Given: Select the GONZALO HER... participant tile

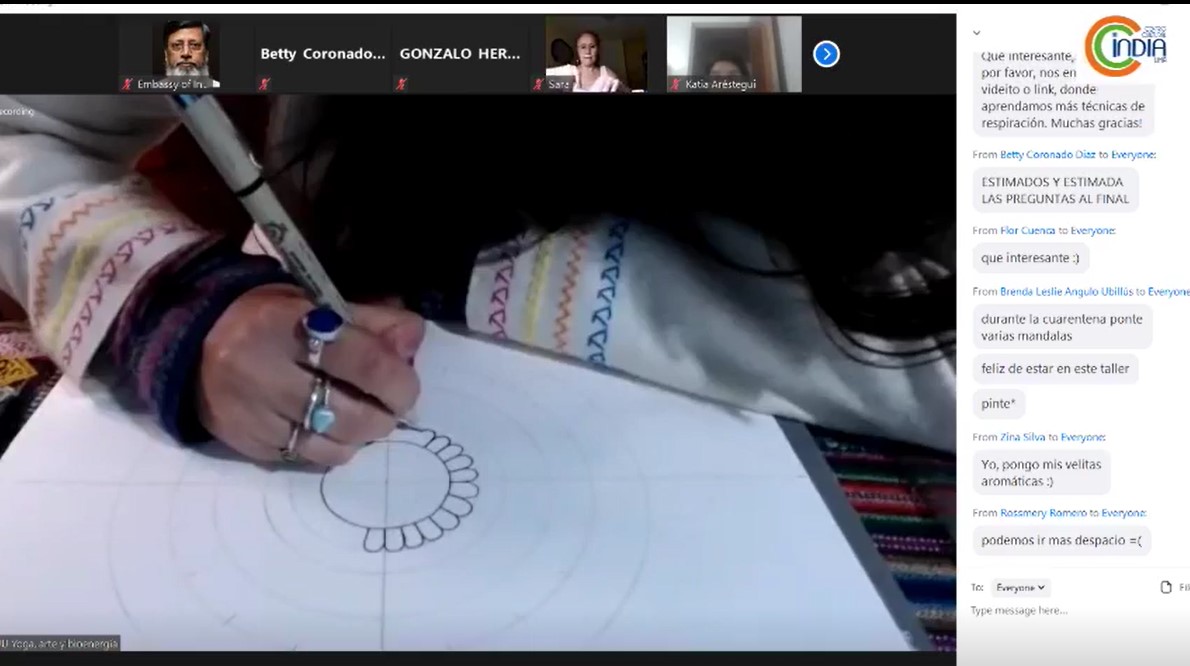Looking at the screenshot, I should pos(460,54).
